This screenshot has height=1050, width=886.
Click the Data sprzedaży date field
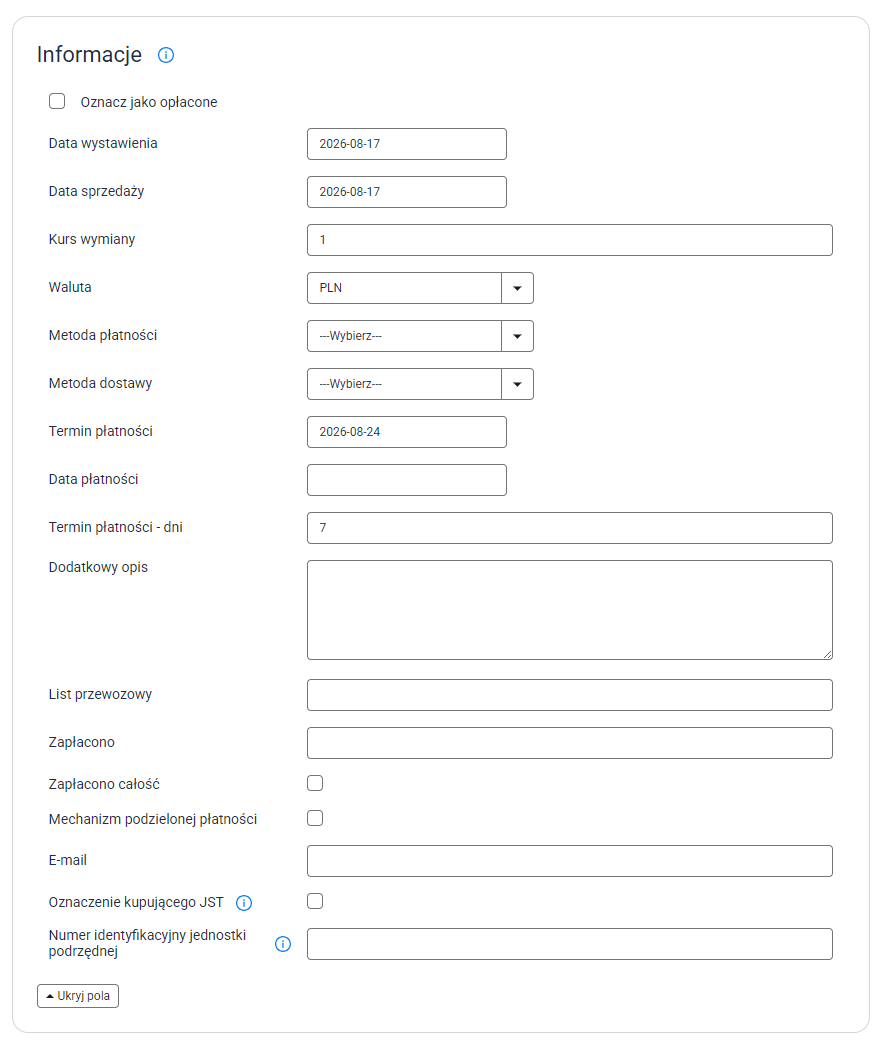point(407,192)
